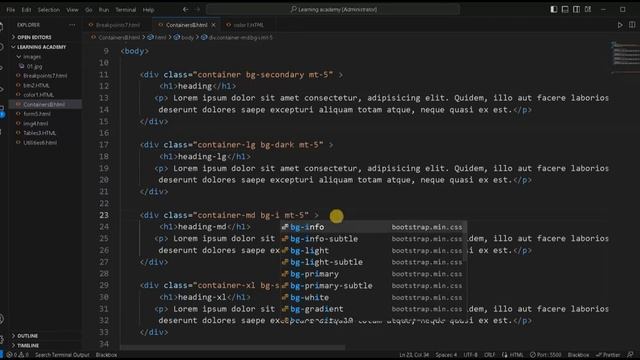Open Breakpoints7.html in the explorer
Image resolution: width=640 pixels, height=360 pixels.
click(45, 76)
